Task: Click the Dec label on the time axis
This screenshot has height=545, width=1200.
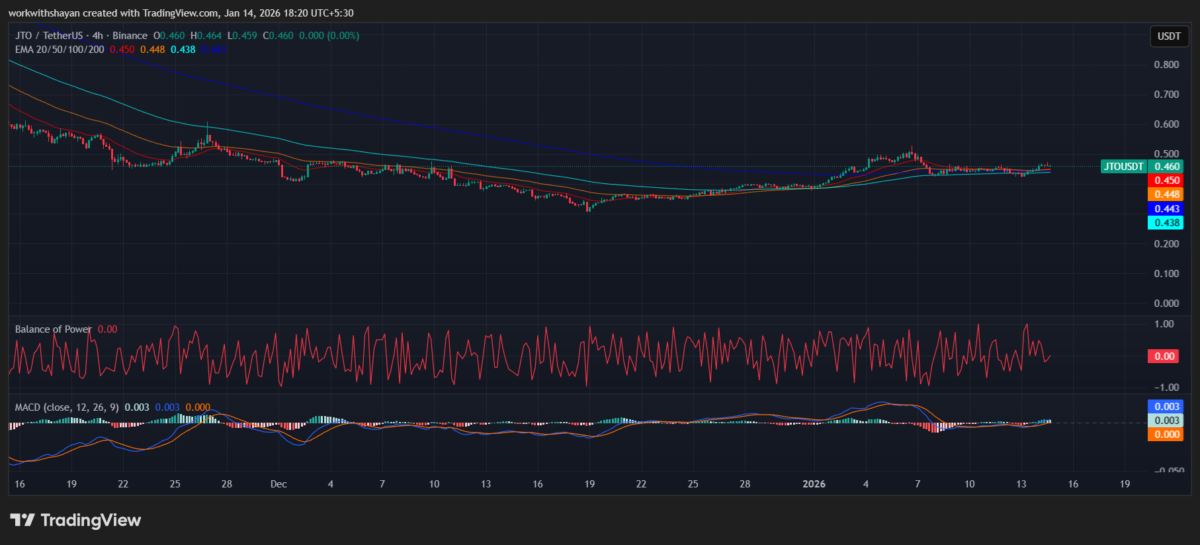Action: [278, 483]
